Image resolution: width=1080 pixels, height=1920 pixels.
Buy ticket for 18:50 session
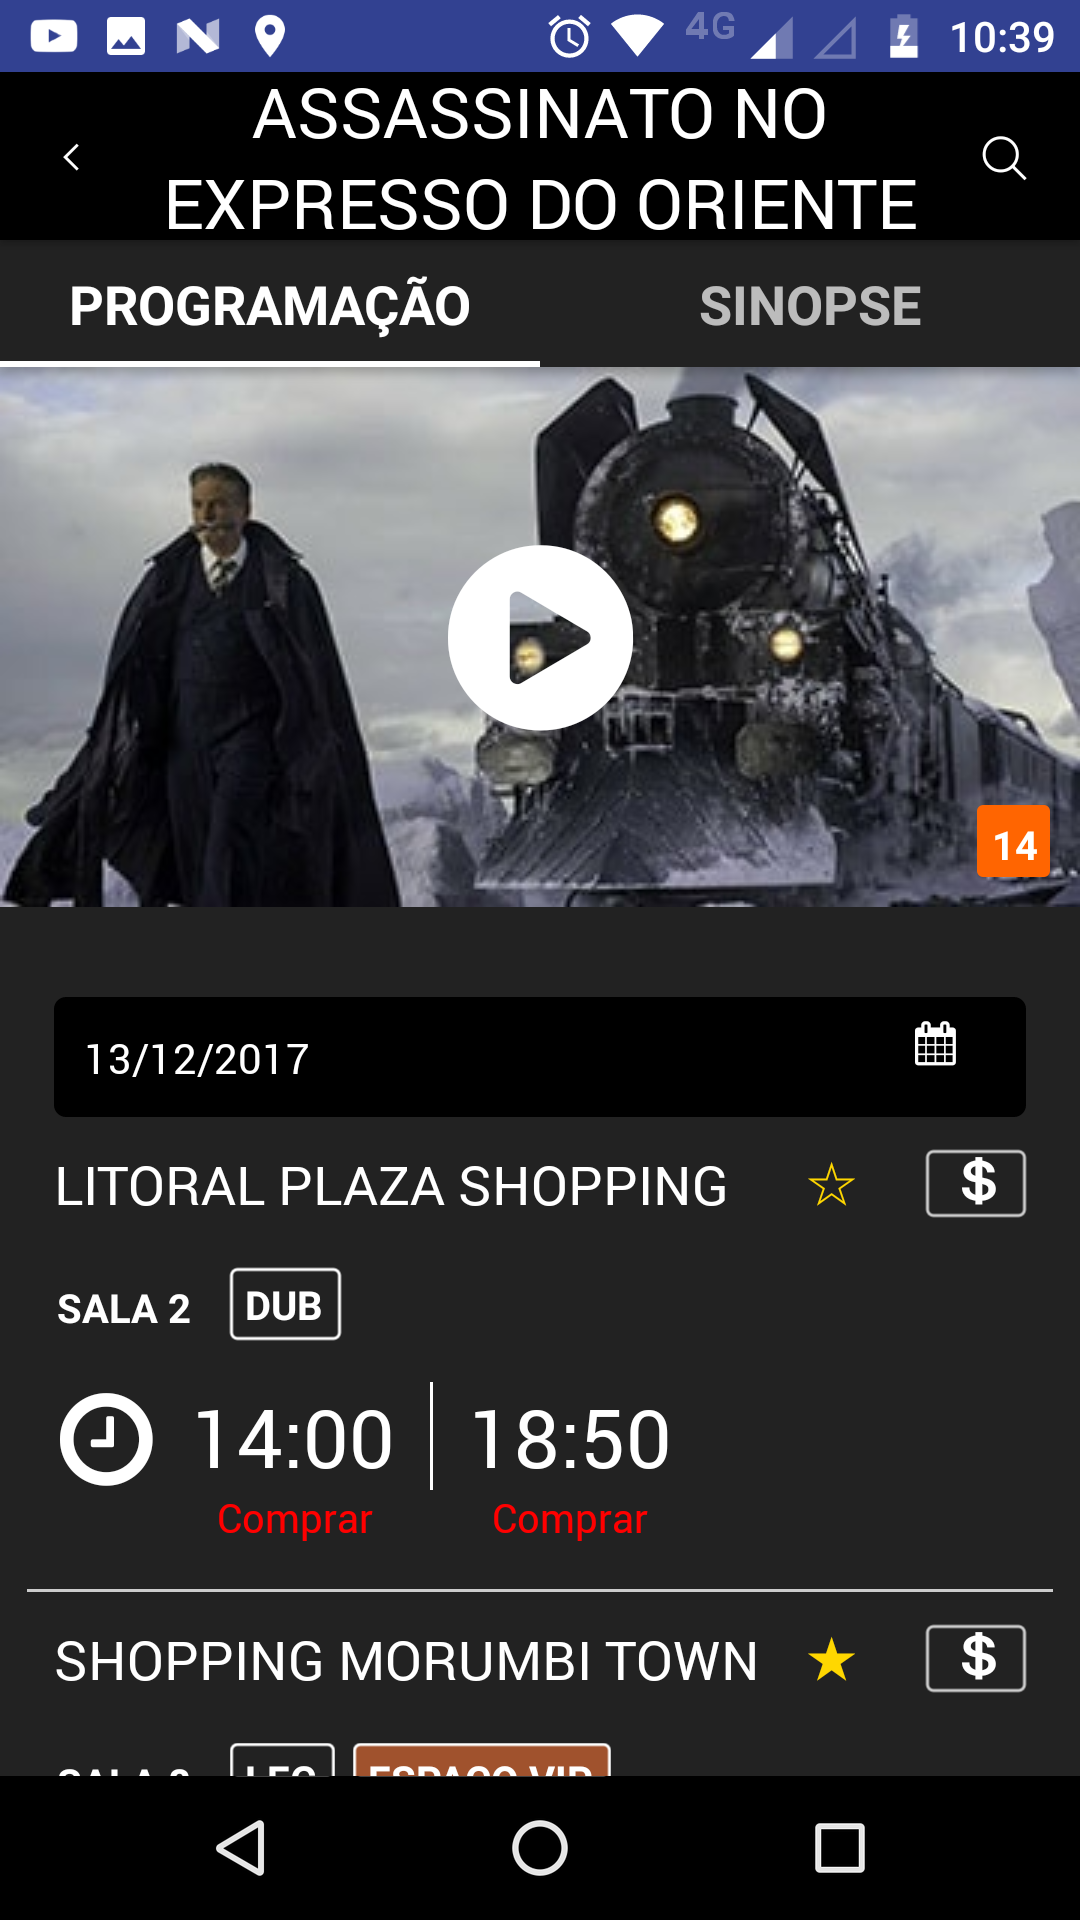tap(570, 1519)
